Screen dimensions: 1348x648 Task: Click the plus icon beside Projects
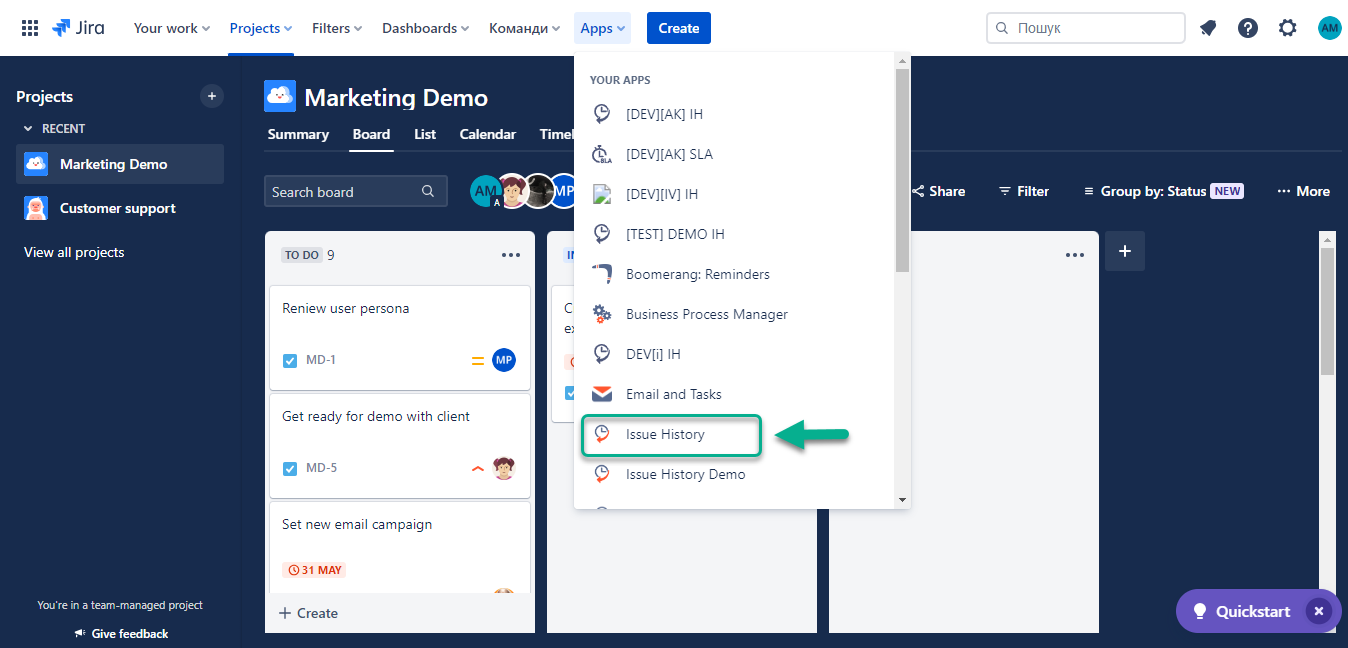click(x=211, y=96)
